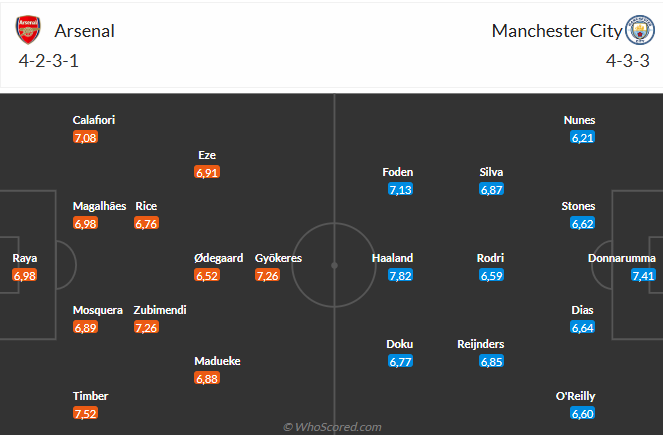Viewport: 663px width, 435px height.
Task: Click Calafiori's 7,08 rating badge
Action: (85, 137)
